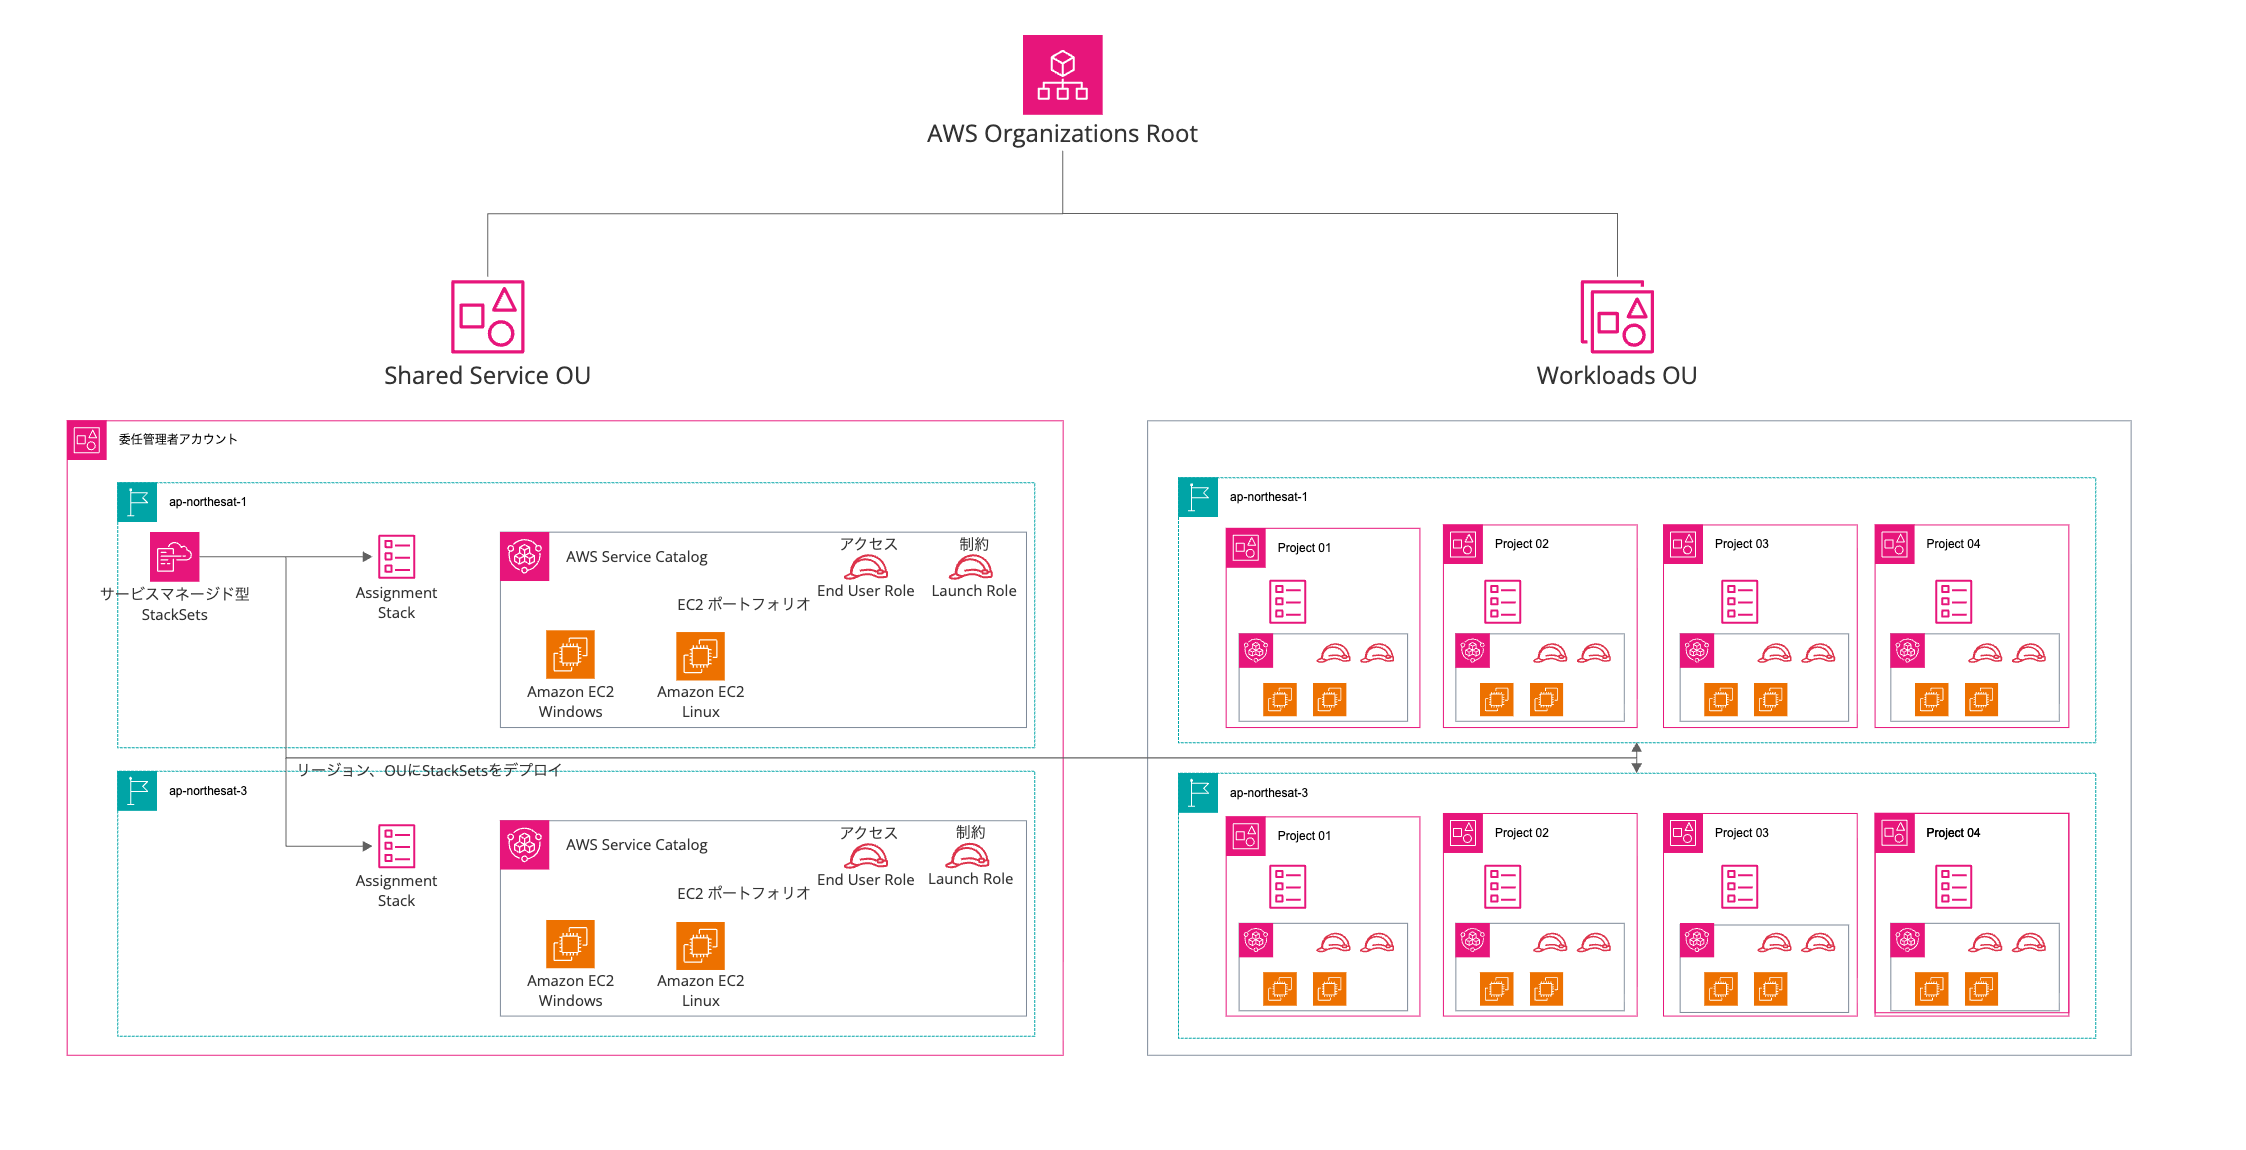Select the Project 01 account icon under Workloads
Screen dimensions: 2246x1150
1246,548
